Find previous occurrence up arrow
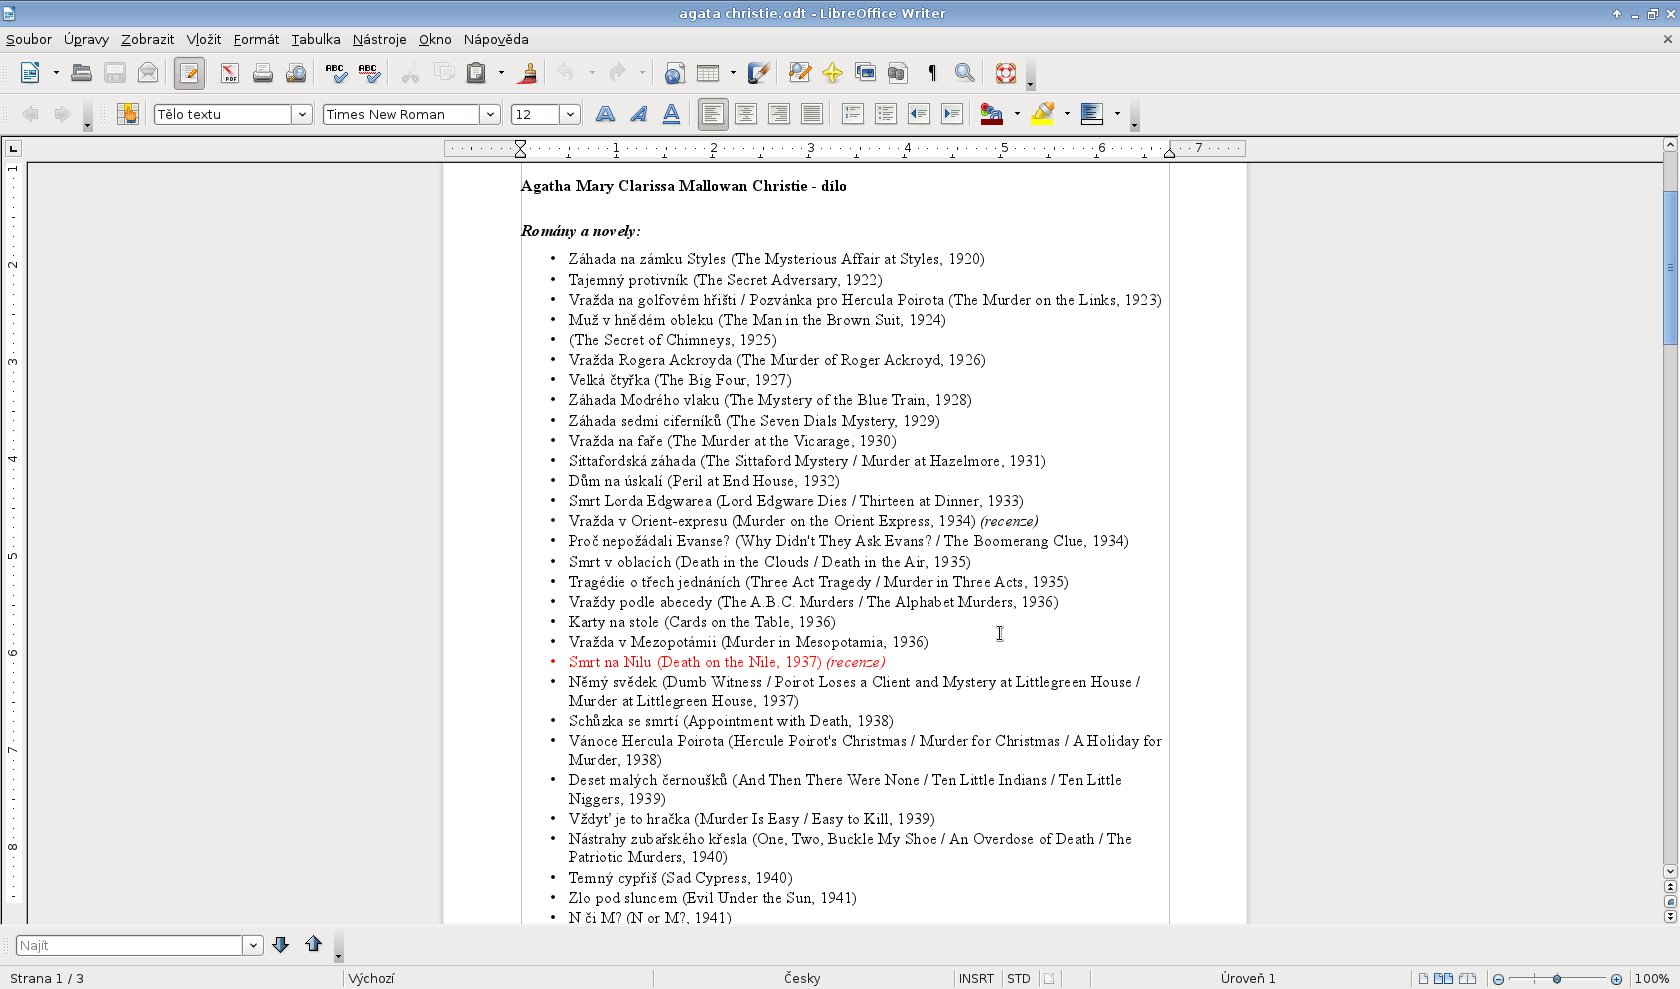 [x=313, y=945]
